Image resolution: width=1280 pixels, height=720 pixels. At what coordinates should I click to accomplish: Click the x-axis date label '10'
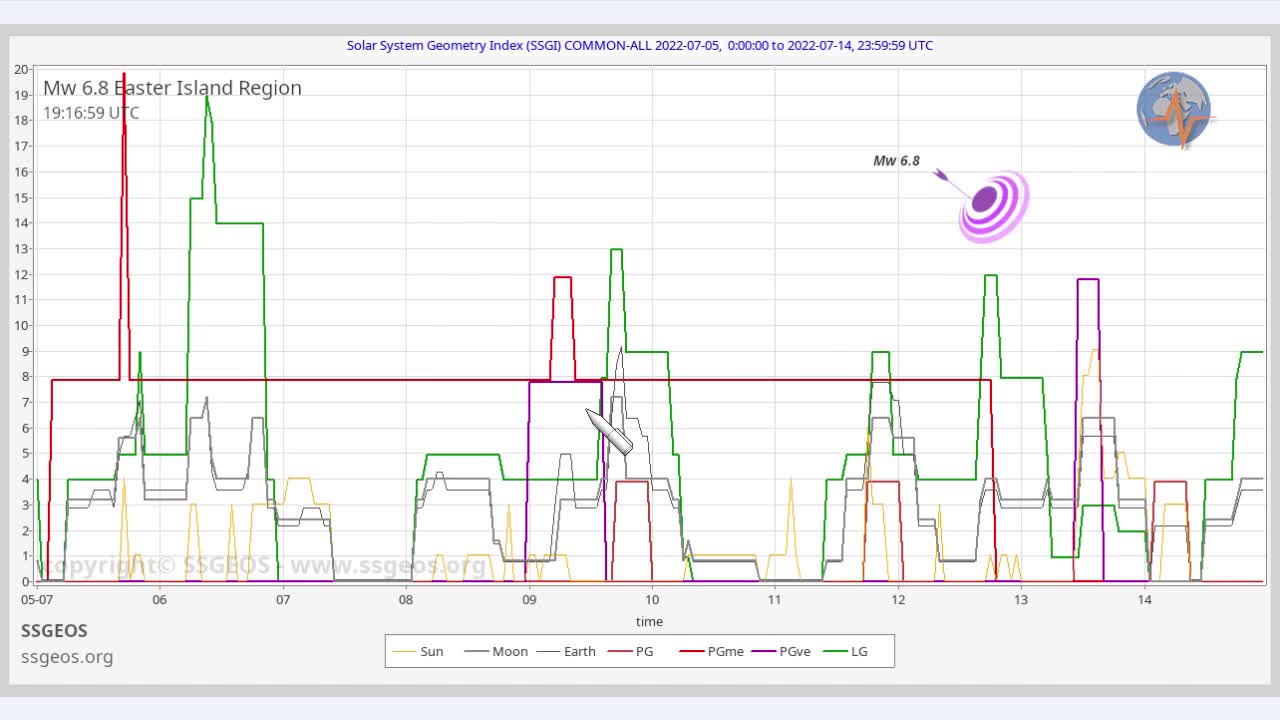click(652, 599)
